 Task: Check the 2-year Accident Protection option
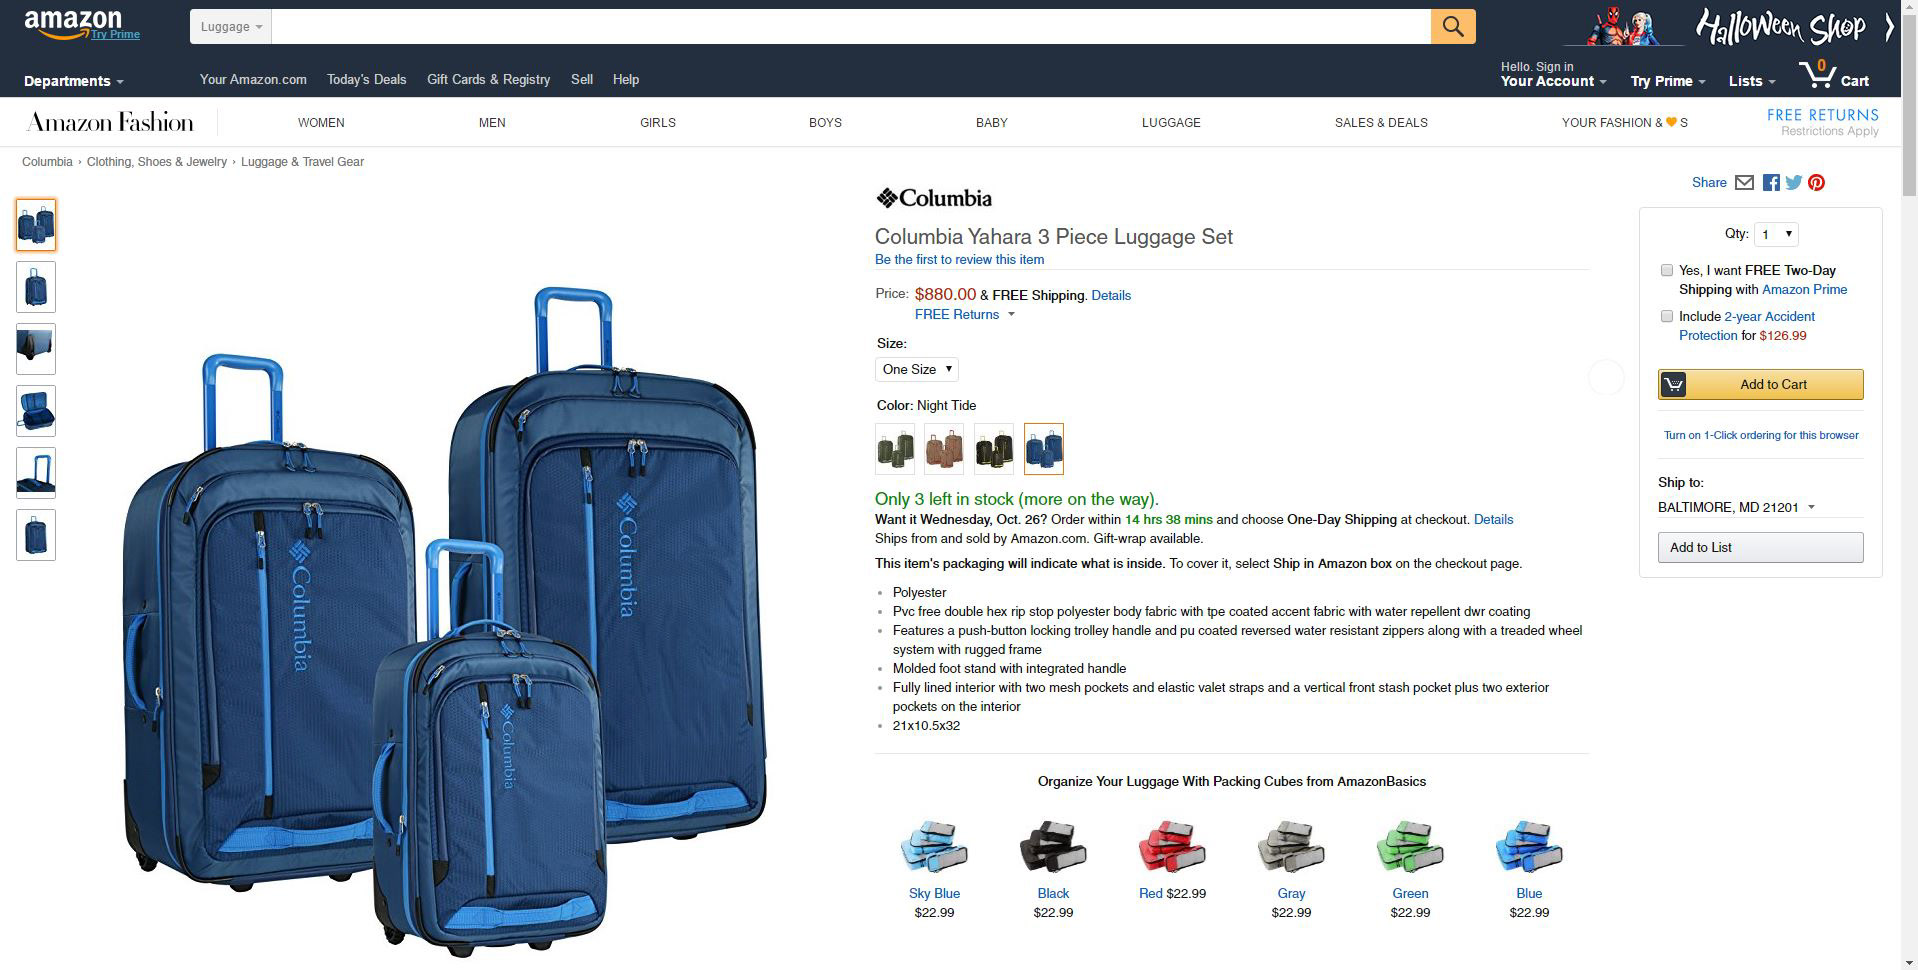click(1666, 316)
